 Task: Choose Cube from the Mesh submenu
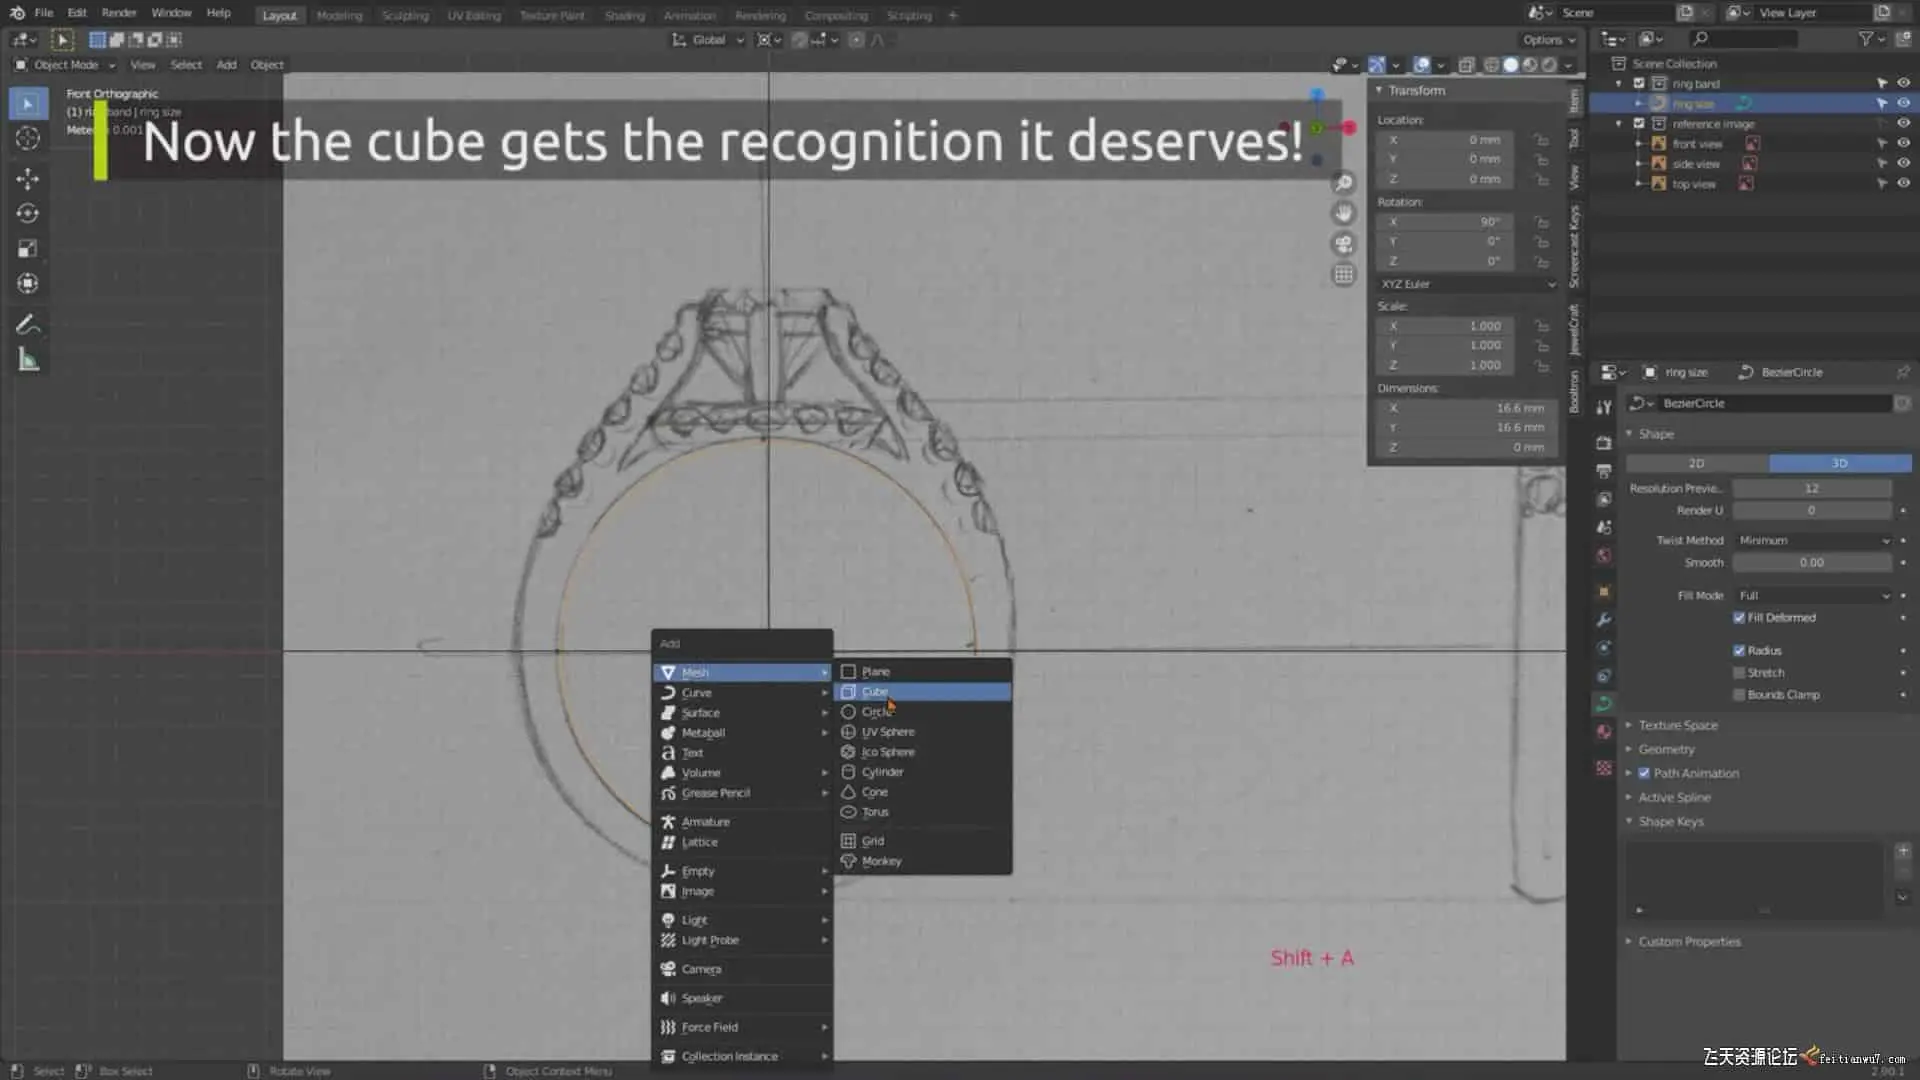pyautogui.click(x=876, y=692)
